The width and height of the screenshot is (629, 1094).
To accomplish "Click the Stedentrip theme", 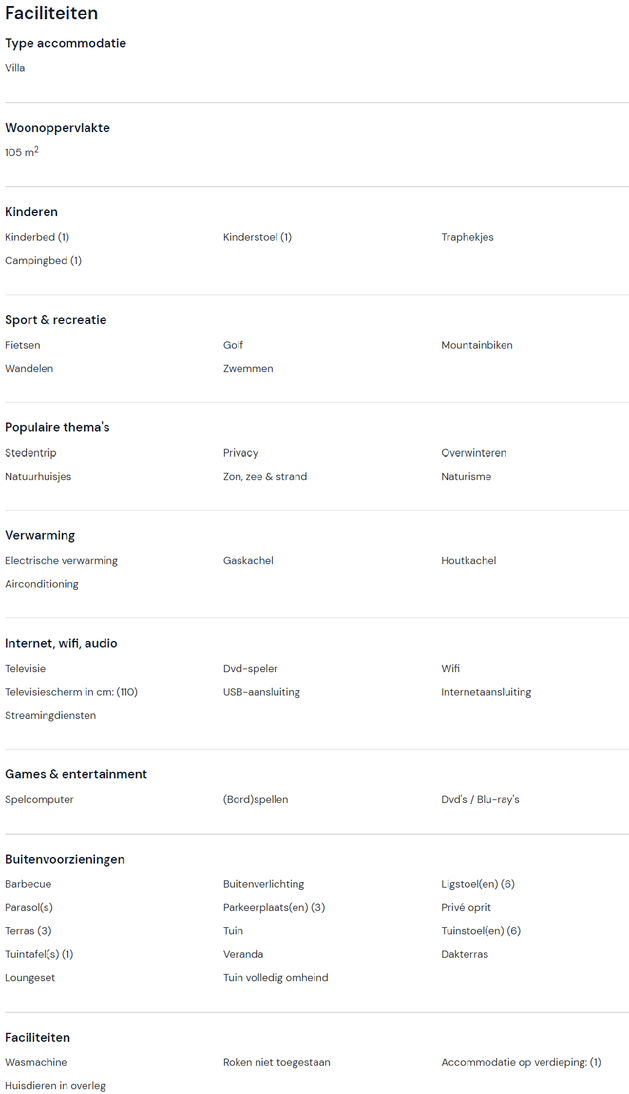I will pyautogui.click(x=31, y=453).
